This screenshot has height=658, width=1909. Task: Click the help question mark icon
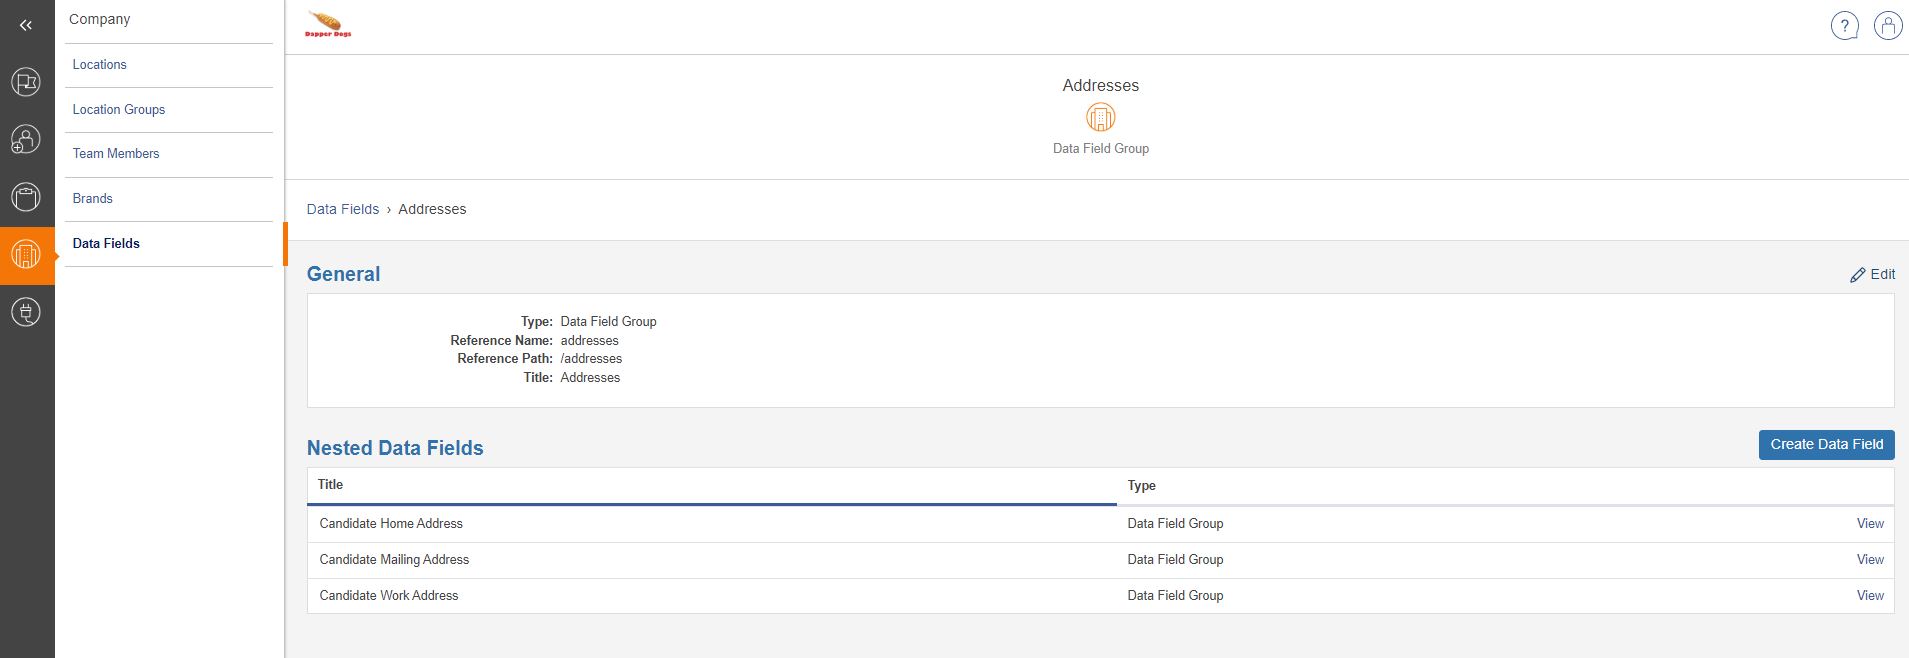pyautogui.click(x=1844, y=26)
